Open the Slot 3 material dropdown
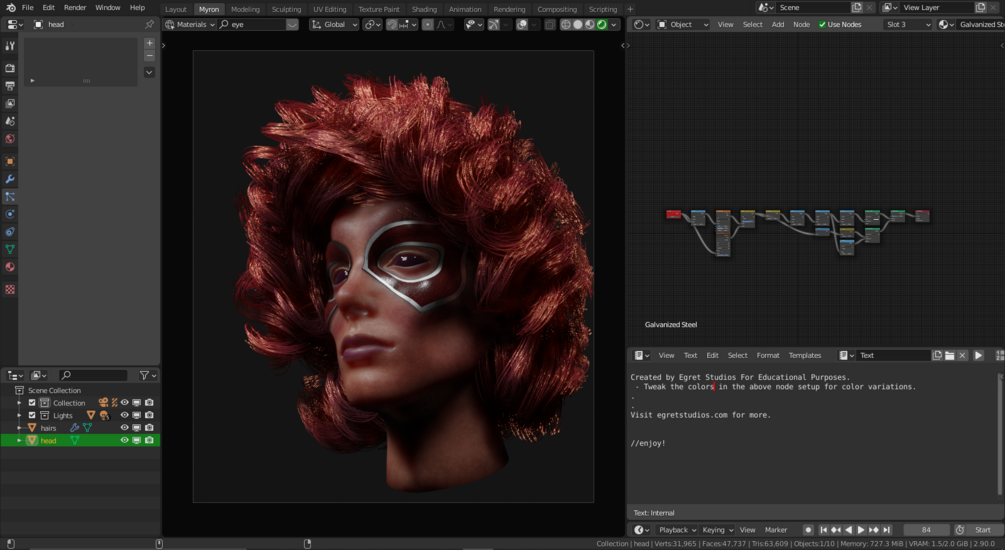Viewport: 1005px width, 550px height. click(x=909, y=24)
